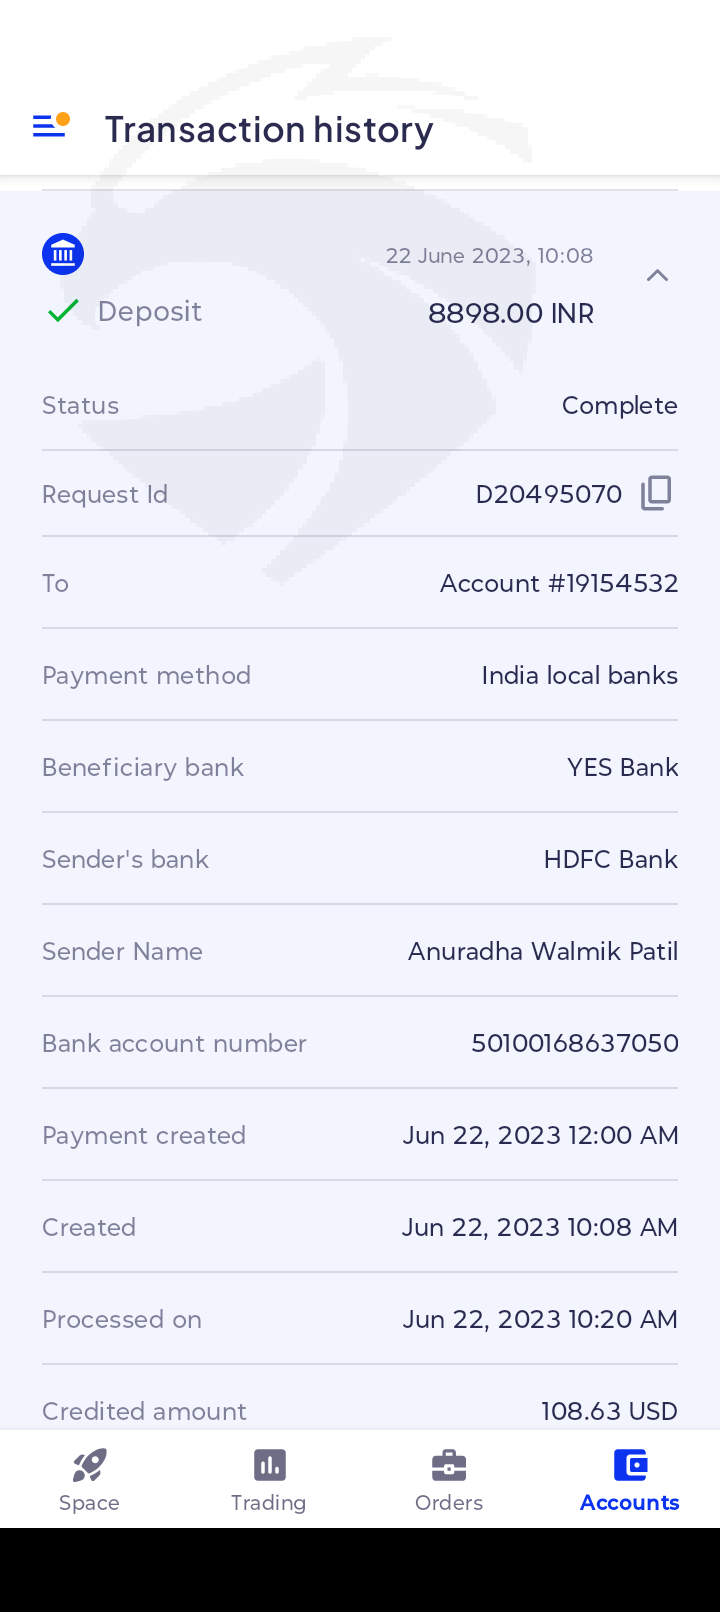Tap the Complete status value
The image size is (720, 1612).
click(x=619, y=405)
